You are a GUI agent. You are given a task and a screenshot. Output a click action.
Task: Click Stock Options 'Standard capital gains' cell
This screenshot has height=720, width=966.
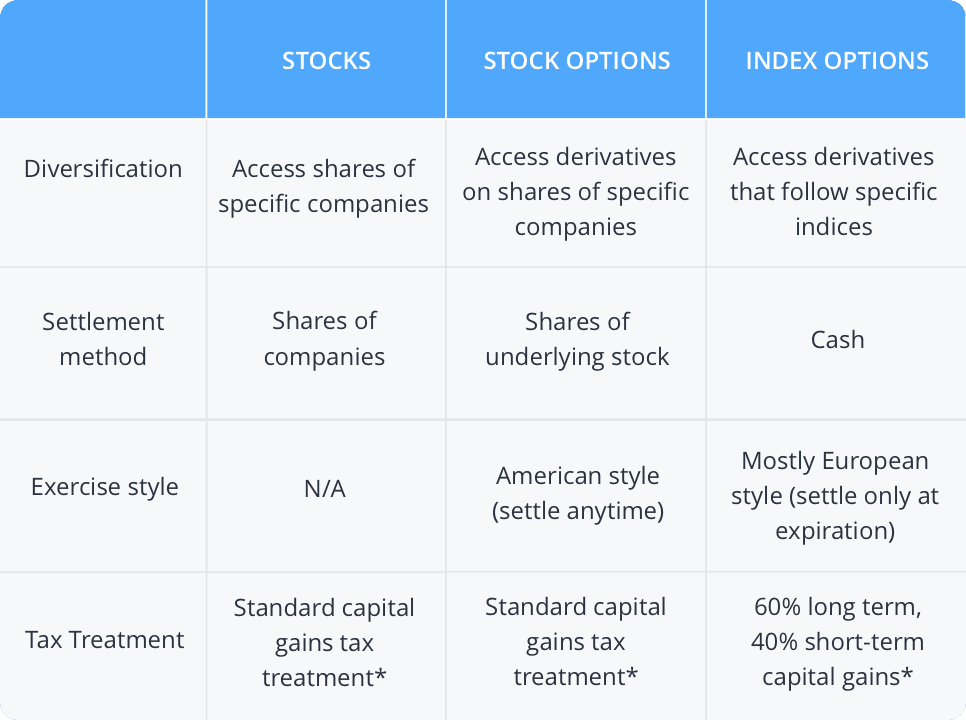[x=576, y=642]
